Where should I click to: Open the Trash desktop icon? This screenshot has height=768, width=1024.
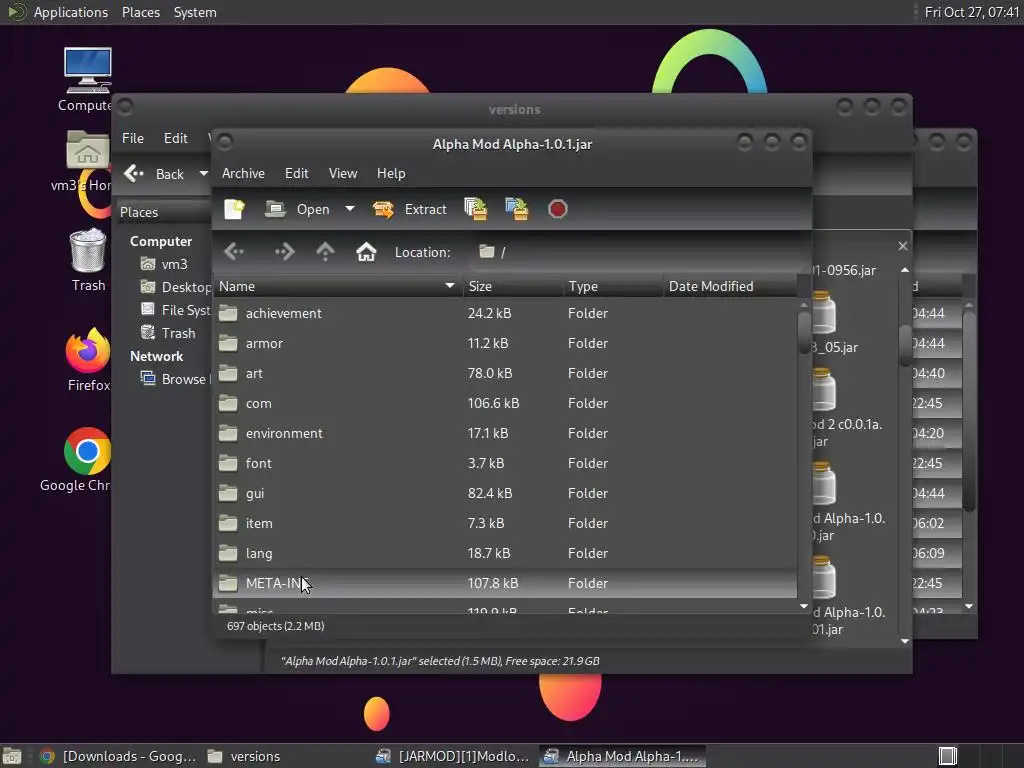pyautogui.click(x=88, y=260)
